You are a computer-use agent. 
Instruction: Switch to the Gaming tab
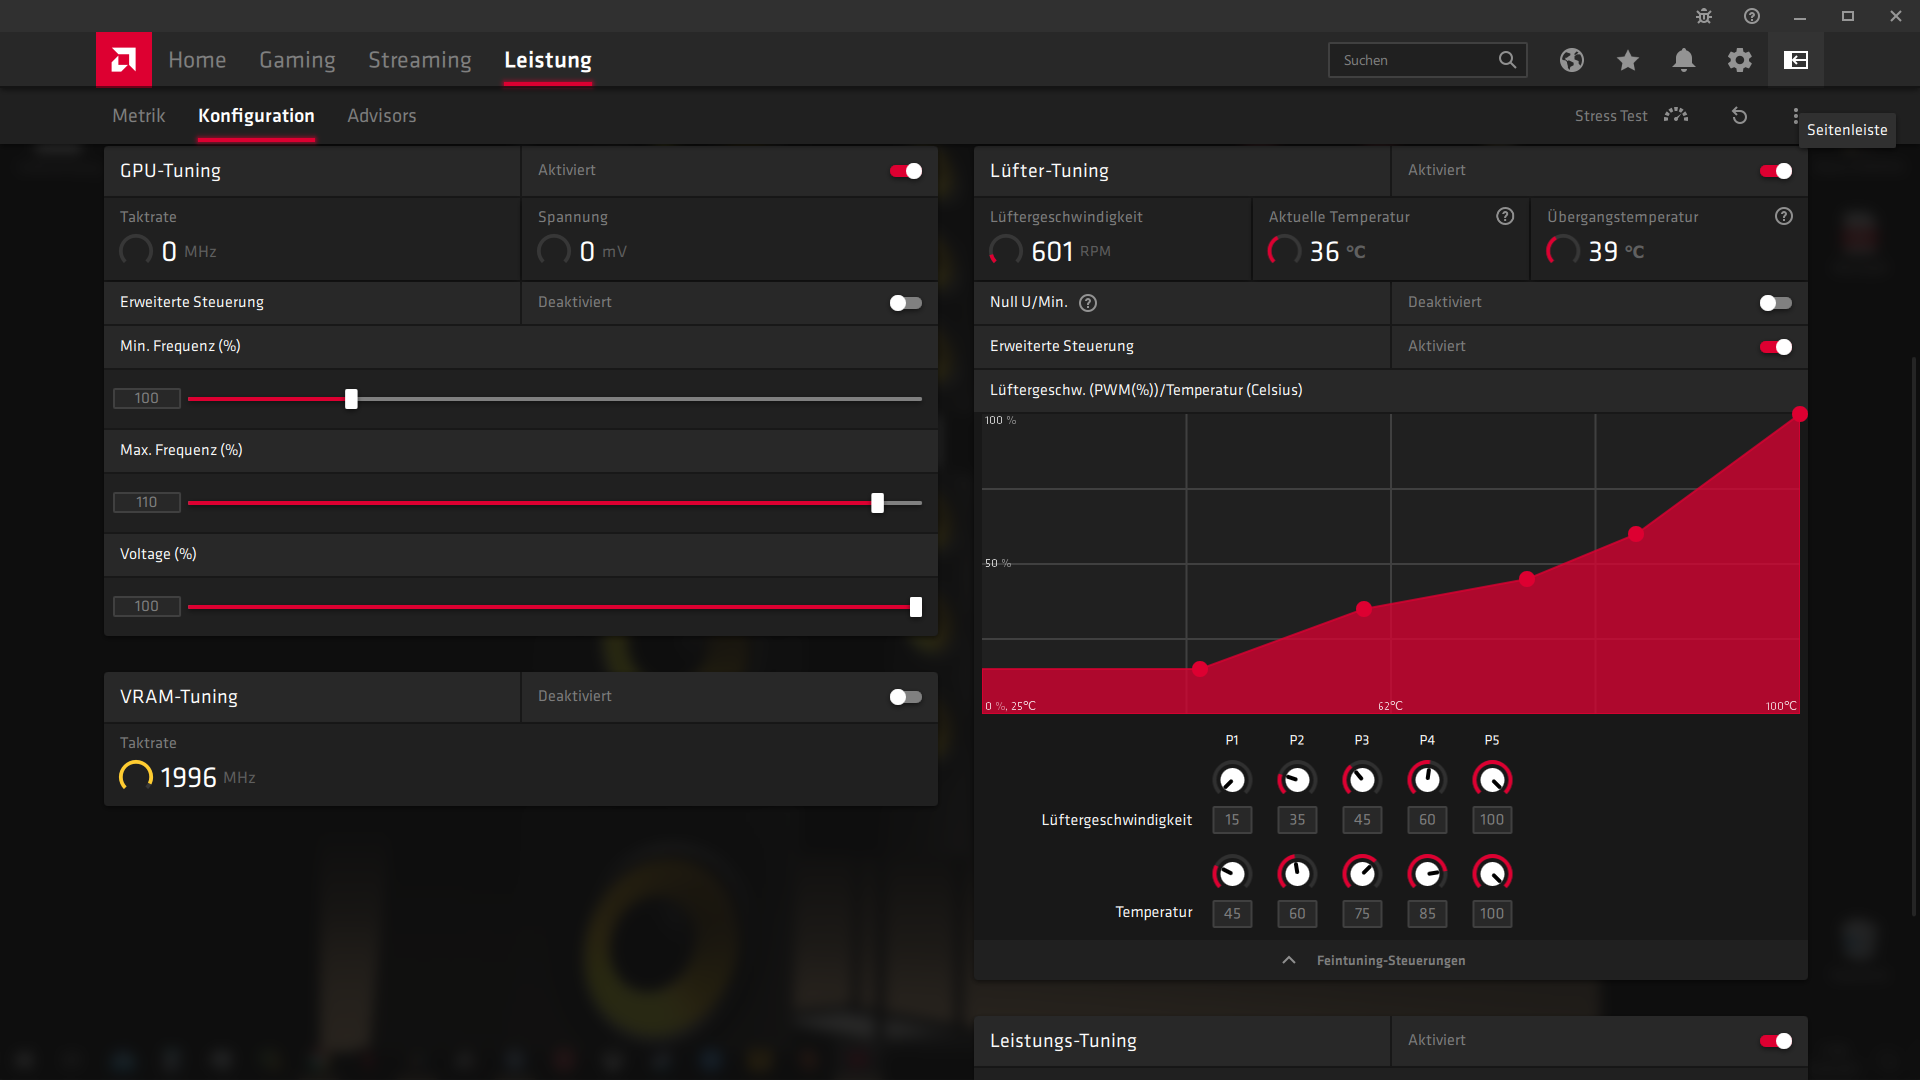point(297,60)
